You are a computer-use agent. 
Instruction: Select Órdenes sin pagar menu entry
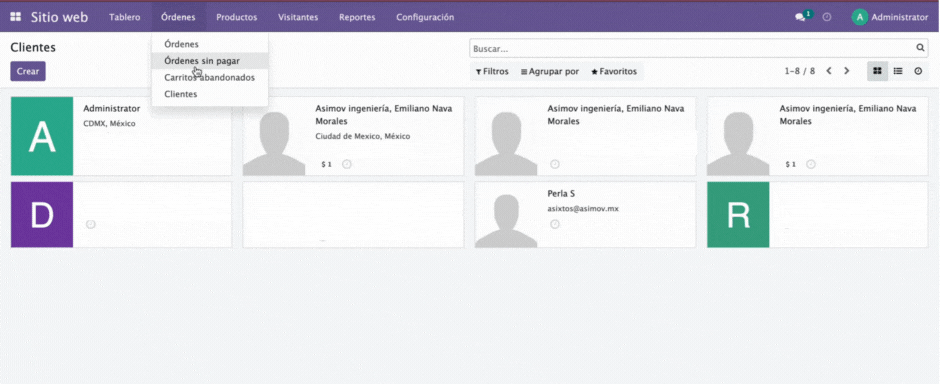[209, 61]
